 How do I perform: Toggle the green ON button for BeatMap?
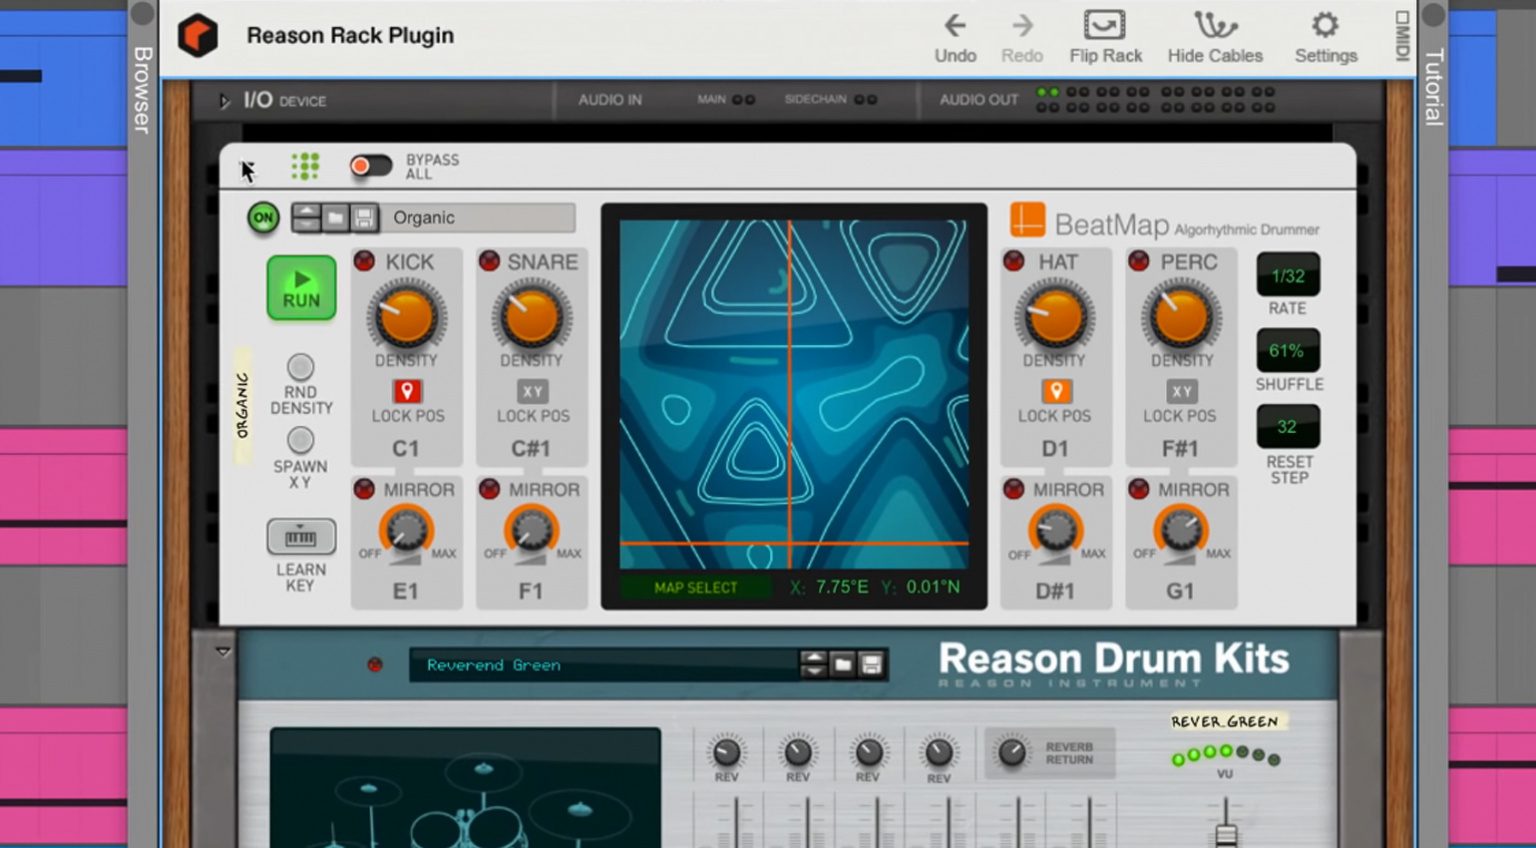(261, 217)
